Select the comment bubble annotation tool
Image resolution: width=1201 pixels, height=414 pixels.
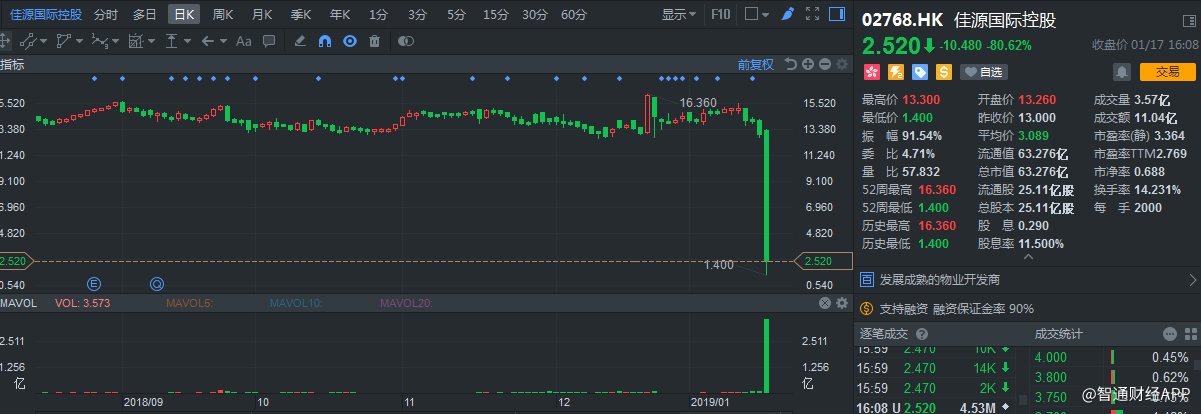tap(268, 41)
